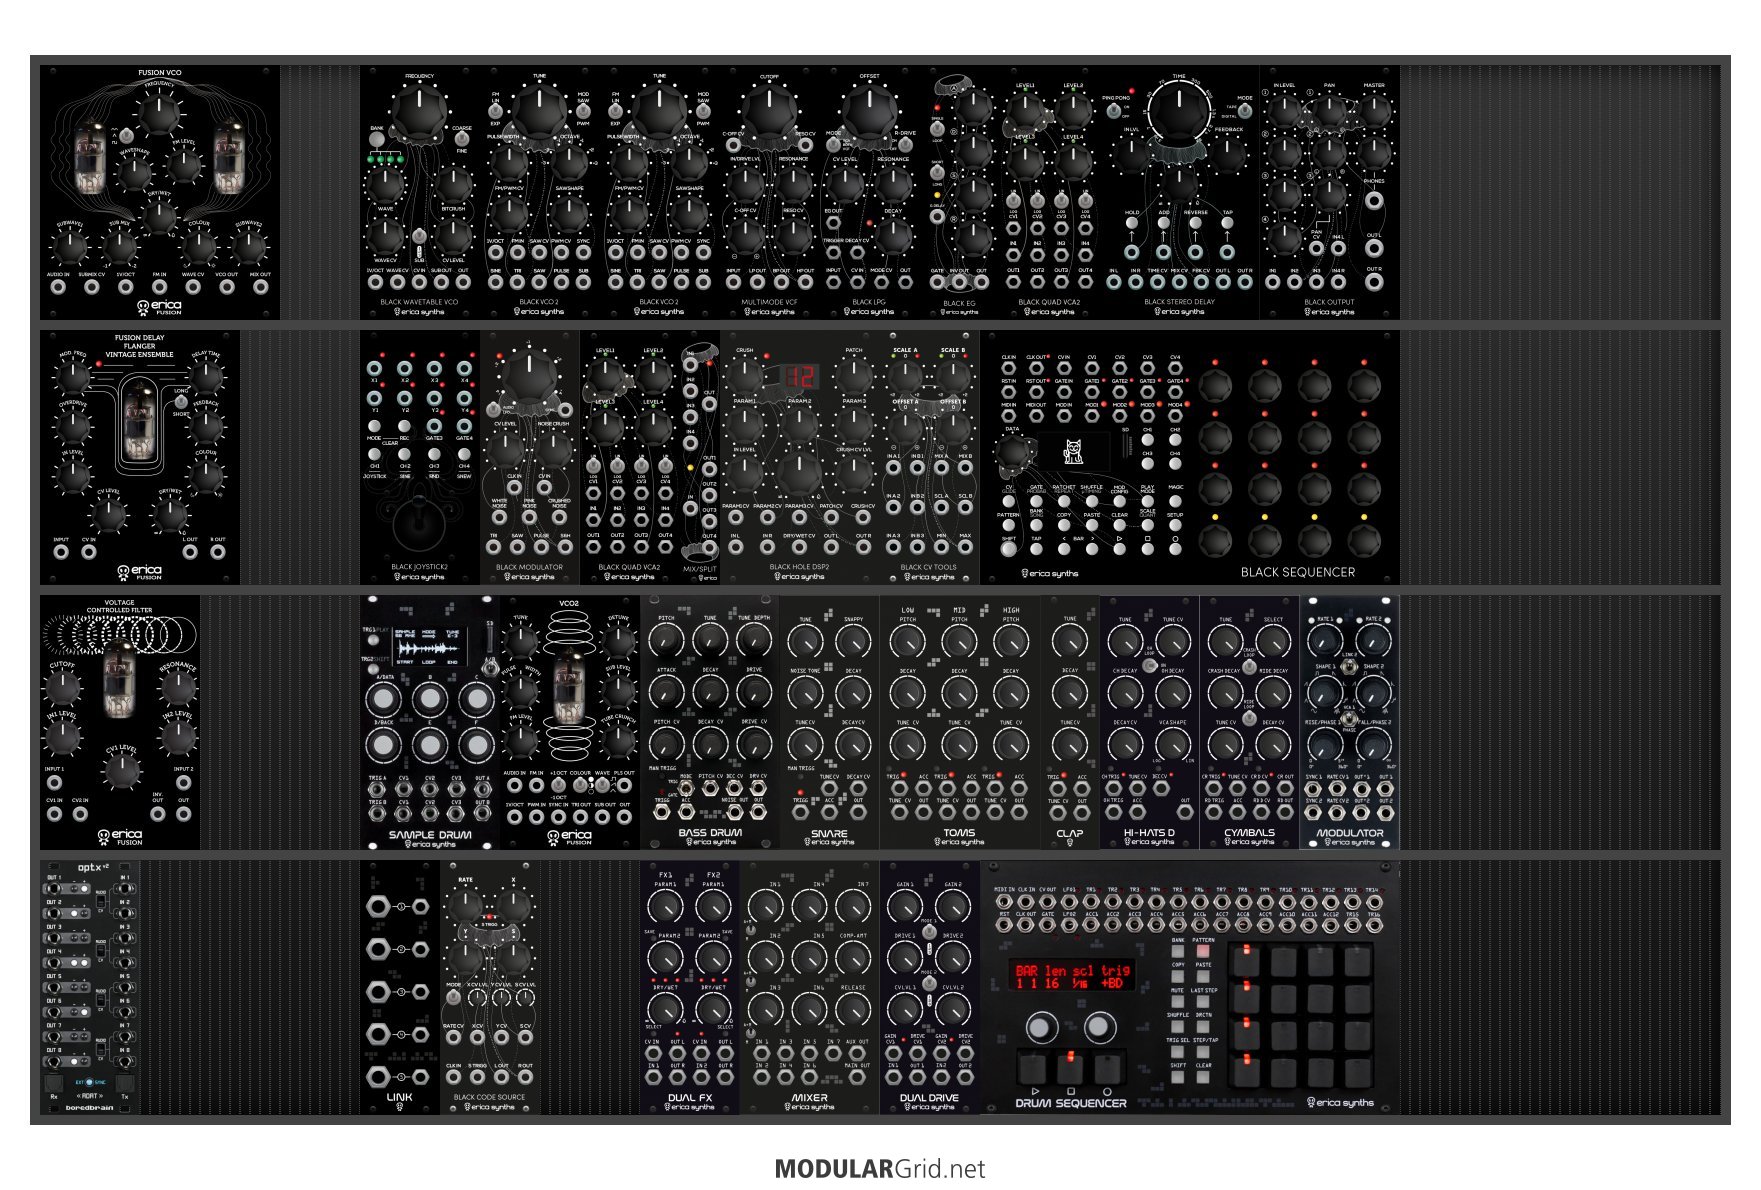The image size is (1761, 1190).
Task: Click the RST jack on Drum Sequencer
Action: coord(1004,926)
